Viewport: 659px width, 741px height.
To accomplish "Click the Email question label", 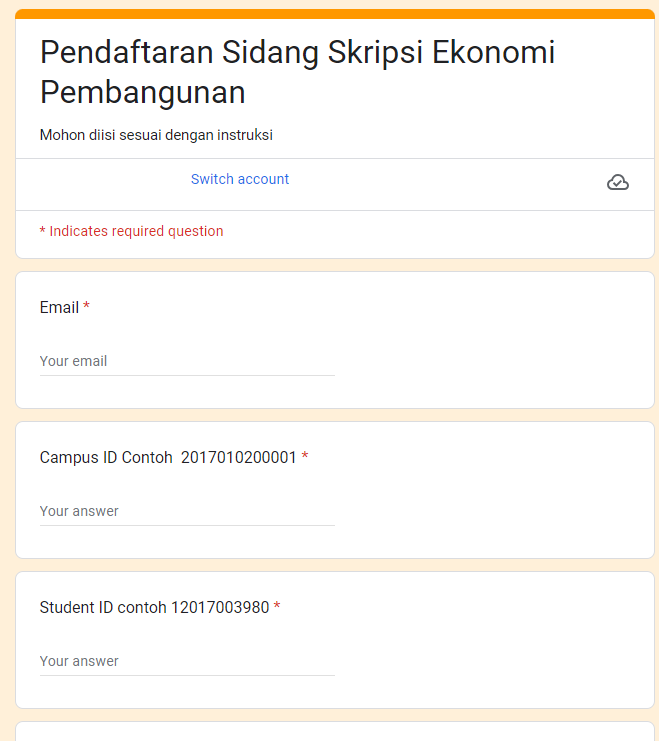I will pos(59,308).
